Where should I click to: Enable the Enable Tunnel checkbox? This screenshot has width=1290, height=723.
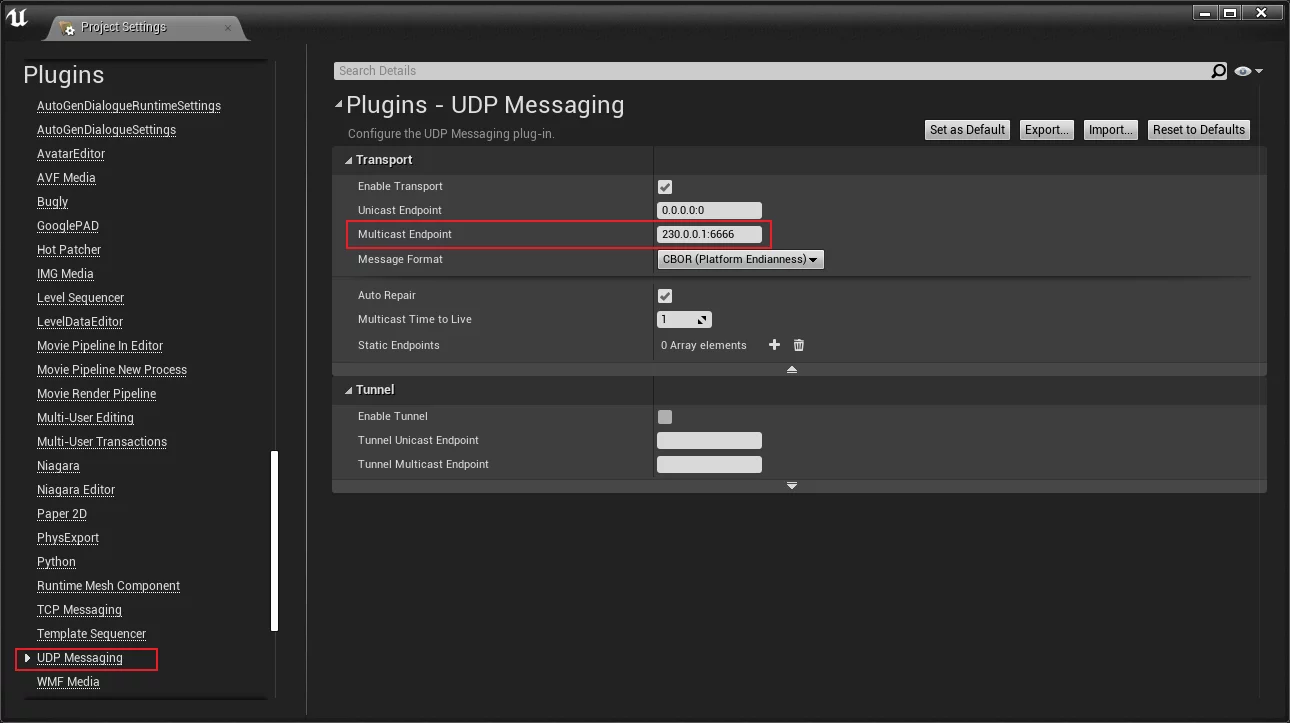coord(665,417)
